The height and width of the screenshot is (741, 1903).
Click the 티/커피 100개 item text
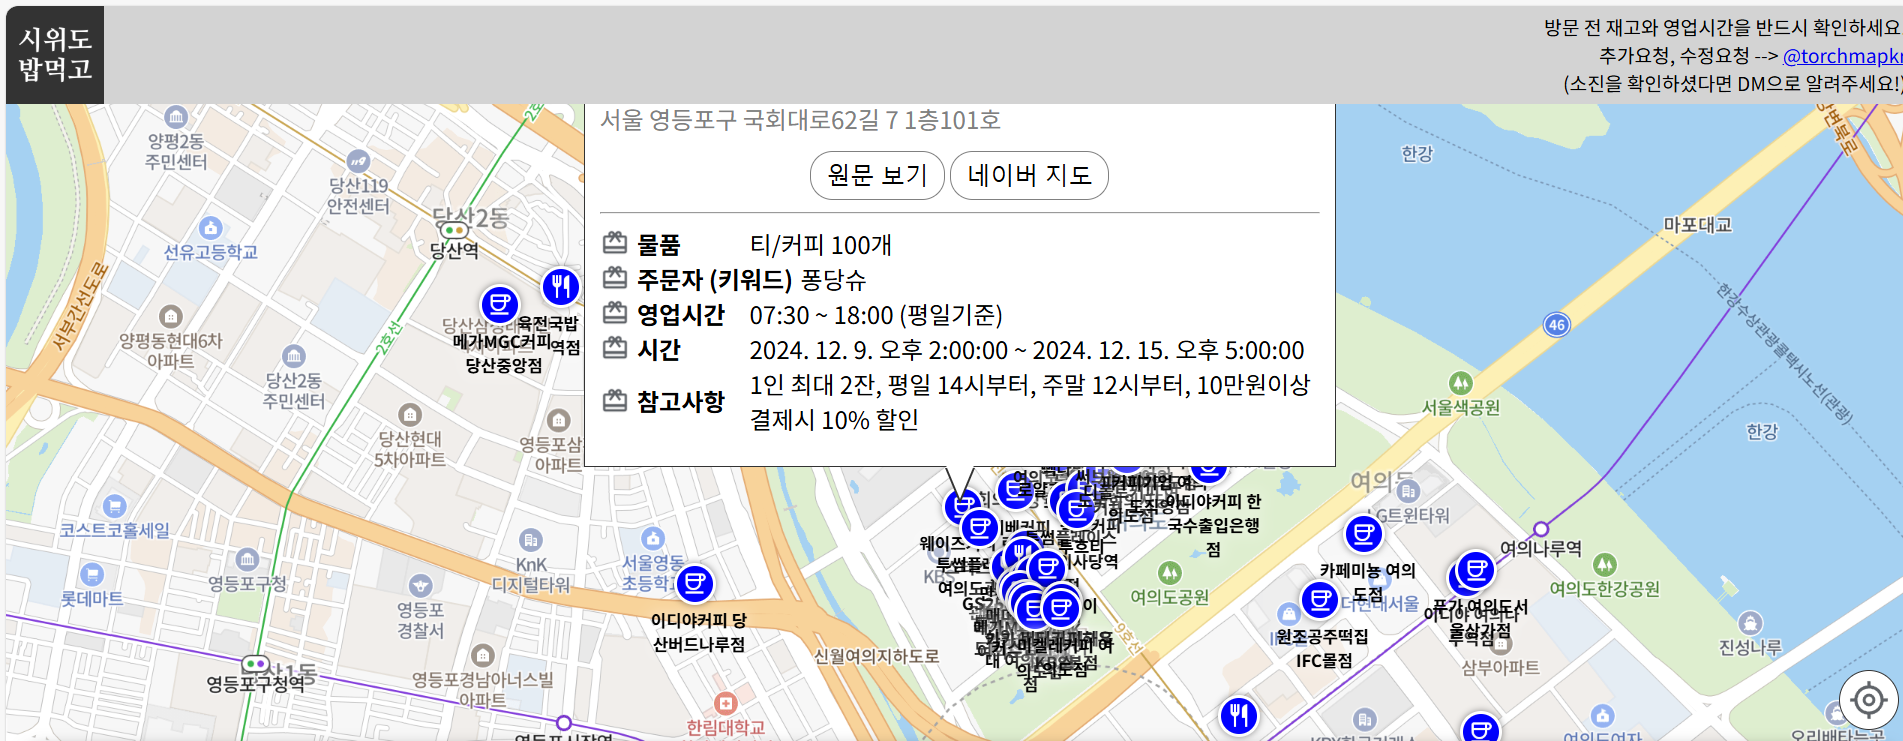click(x=821, y=245)
